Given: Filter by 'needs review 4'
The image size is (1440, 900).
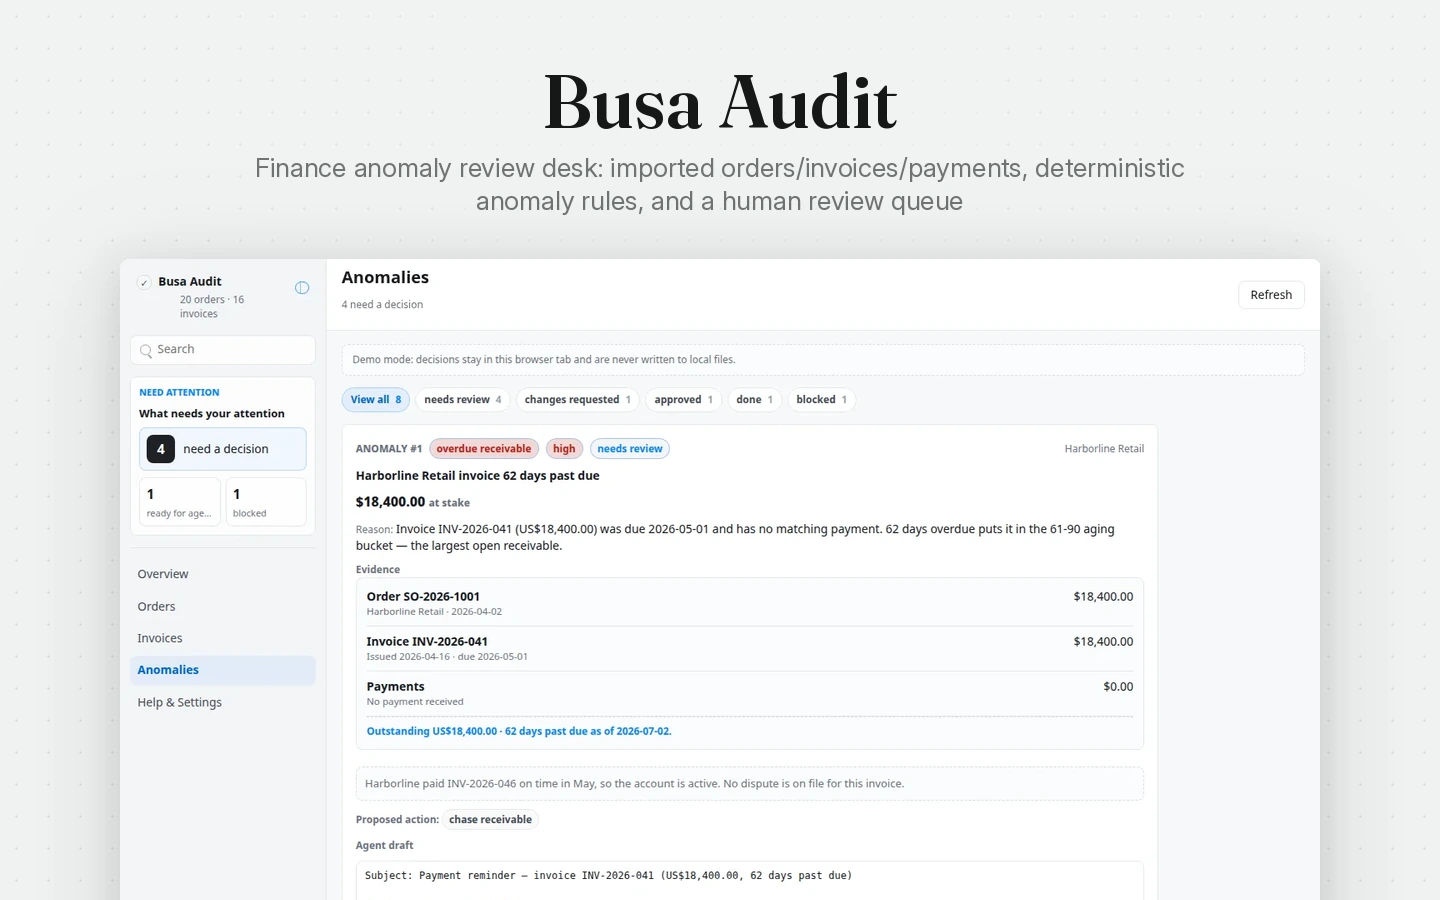Looking at the screenshot, I should click(x=463, y=400).
